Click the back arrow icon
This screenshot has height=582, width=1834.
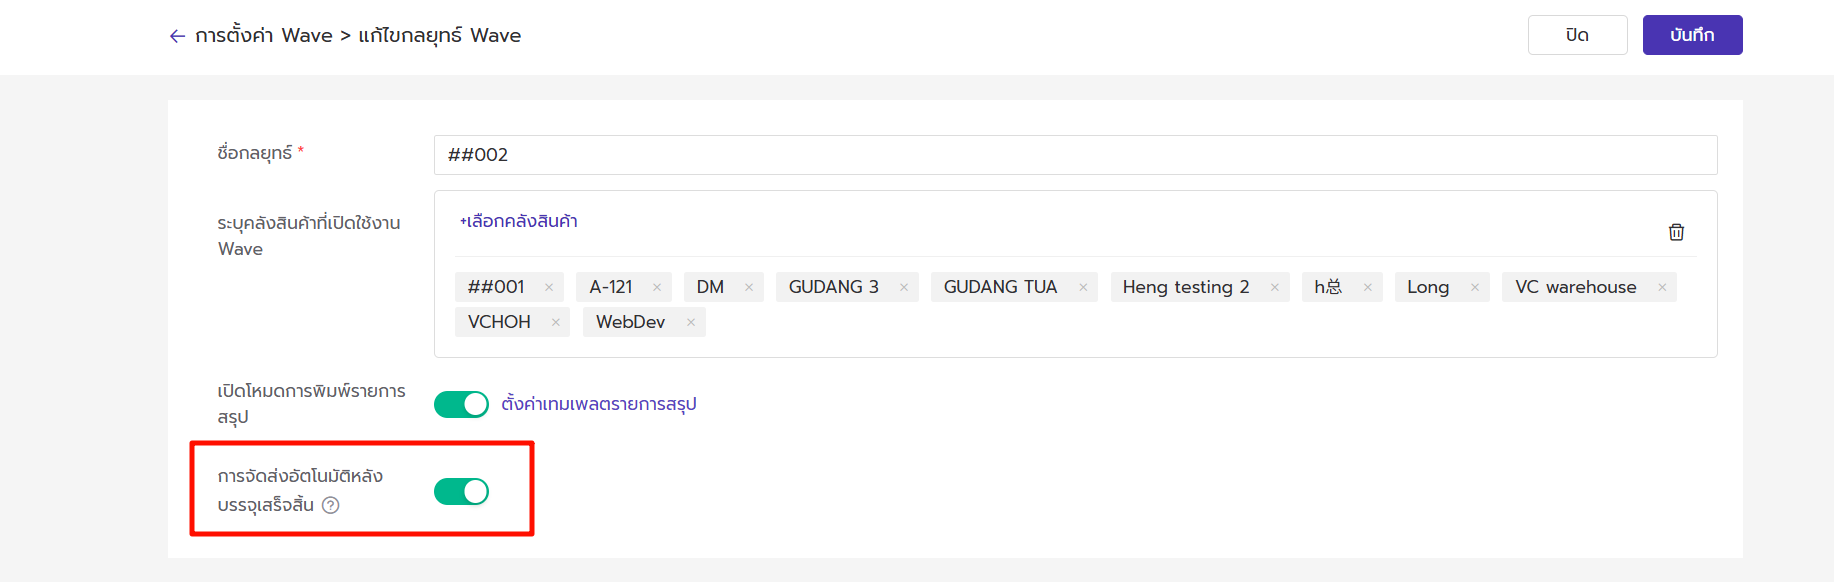click(x=177, y=36)
